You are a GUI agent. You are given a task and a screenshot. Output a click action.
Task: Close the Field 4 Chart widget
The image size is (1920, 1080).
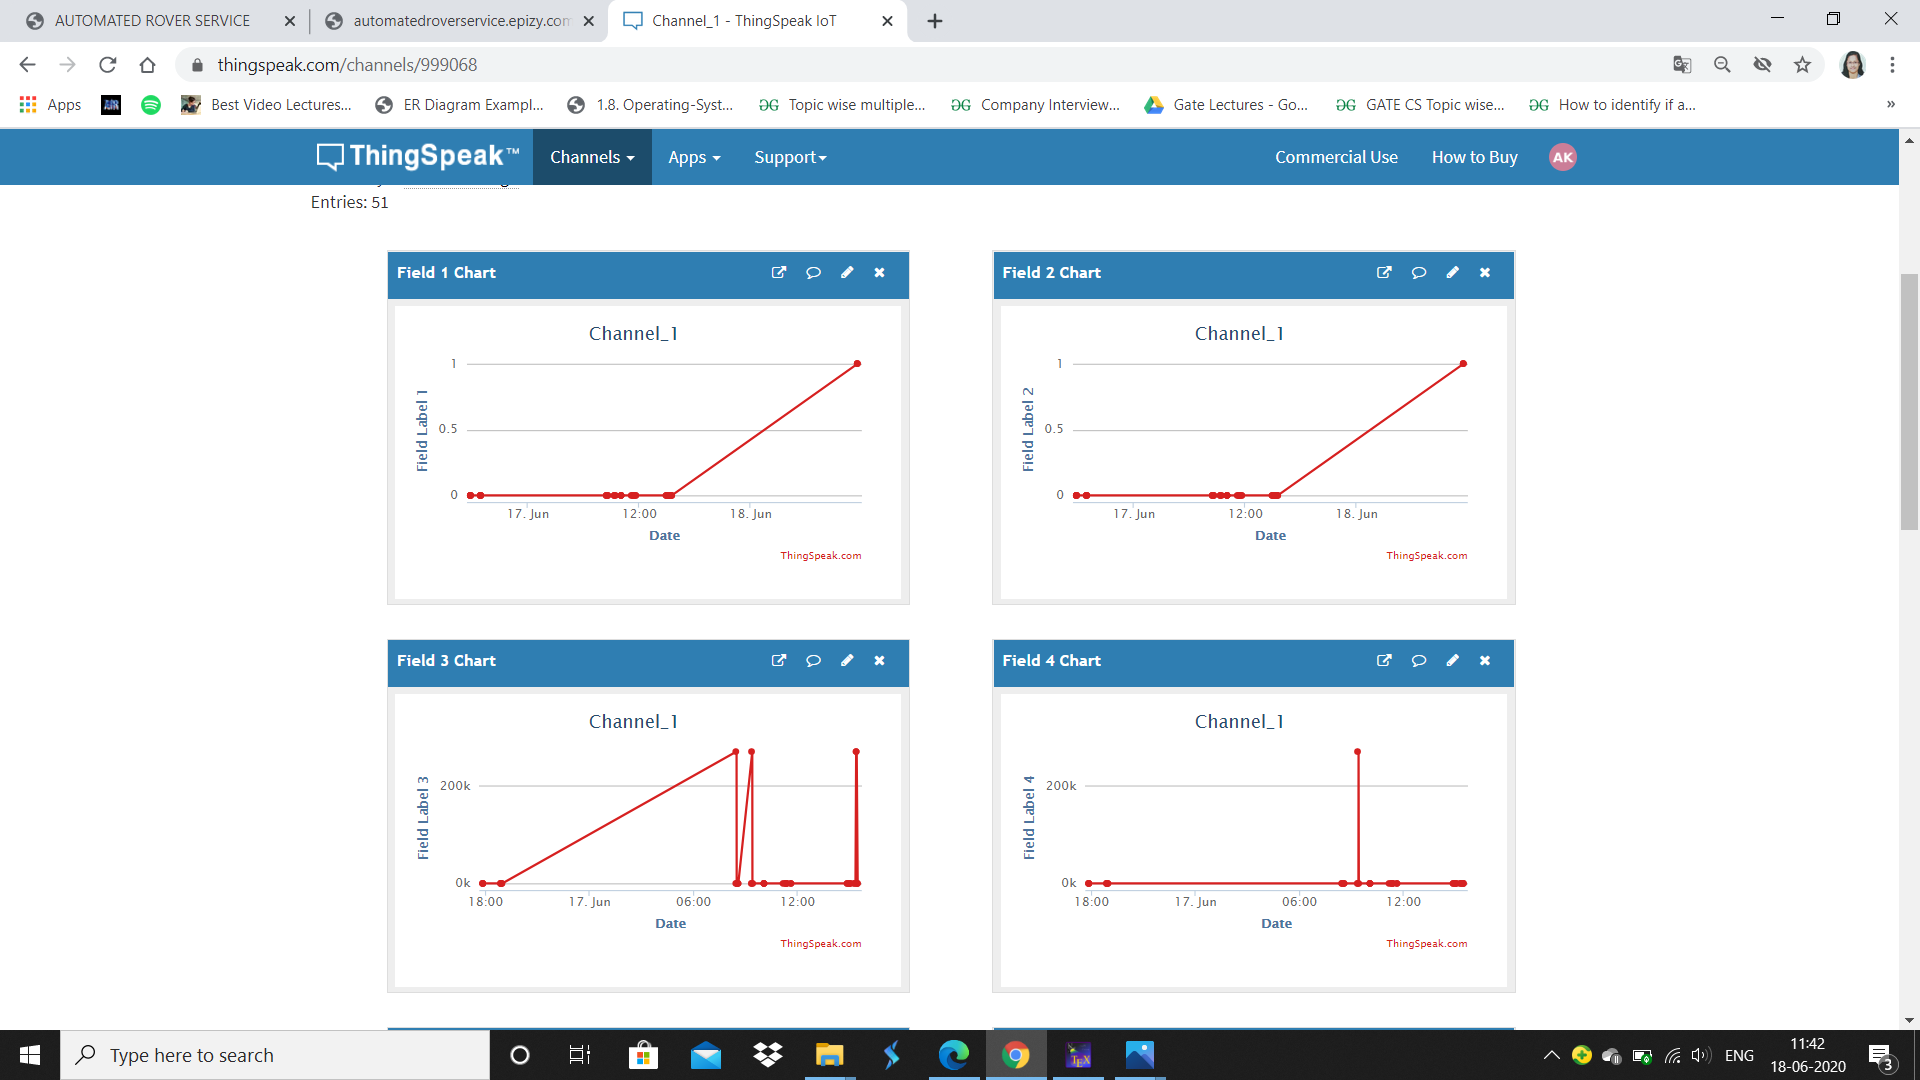coord(1485,660)
